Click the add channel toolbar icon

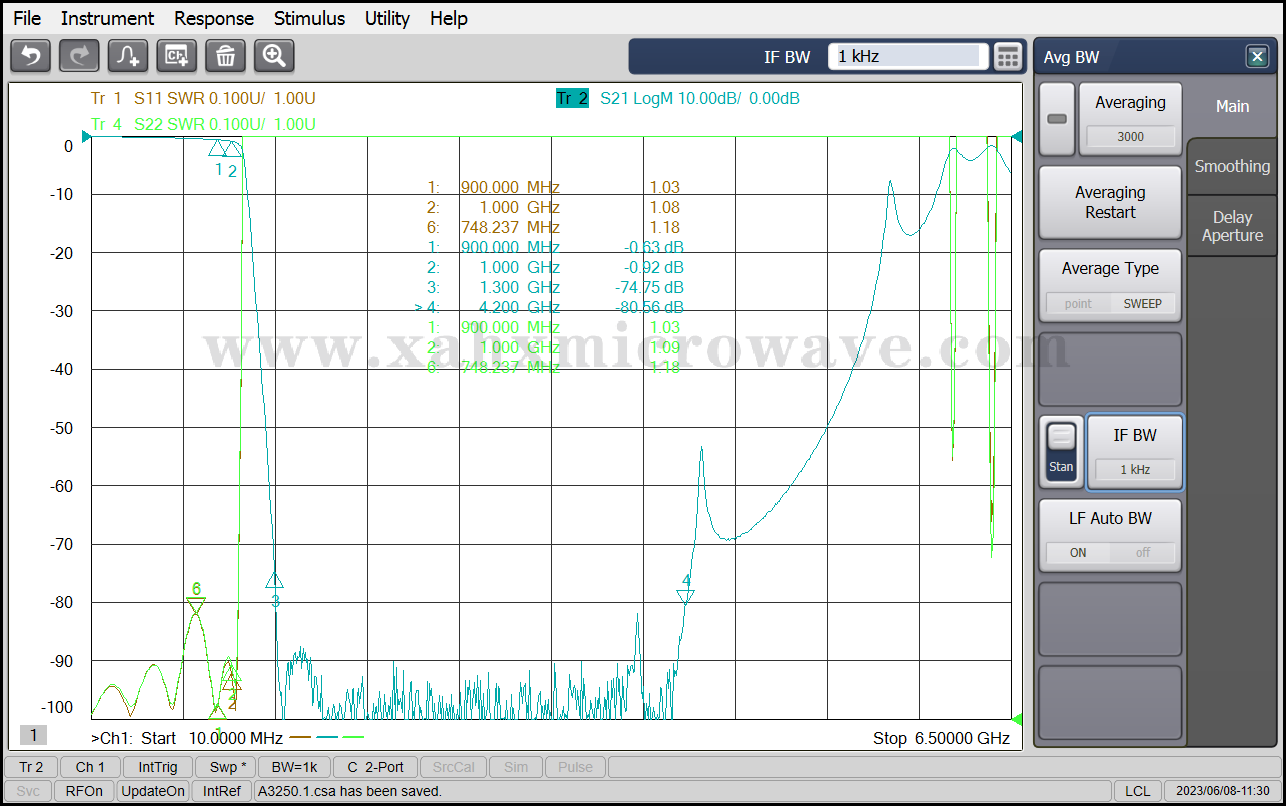(x=177, y=56)
